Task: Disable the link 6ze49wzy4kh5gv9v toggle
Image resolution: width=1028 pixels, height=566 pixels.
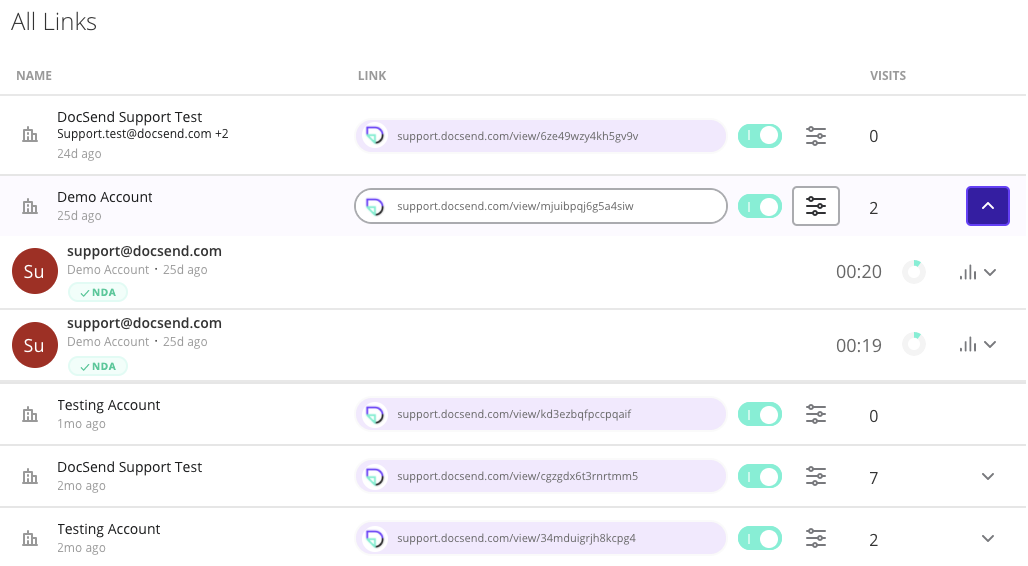Action: [x=760, y=136]
